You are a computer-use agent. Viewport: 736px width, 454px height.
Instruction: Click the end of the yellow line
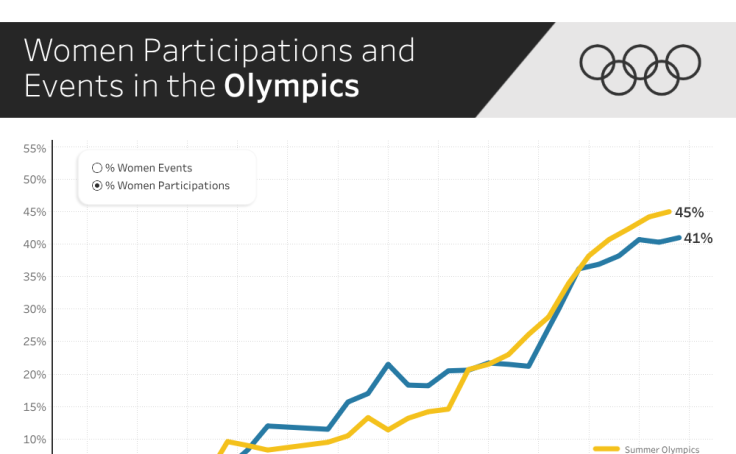pyautogui.click(x=669, y=211)
